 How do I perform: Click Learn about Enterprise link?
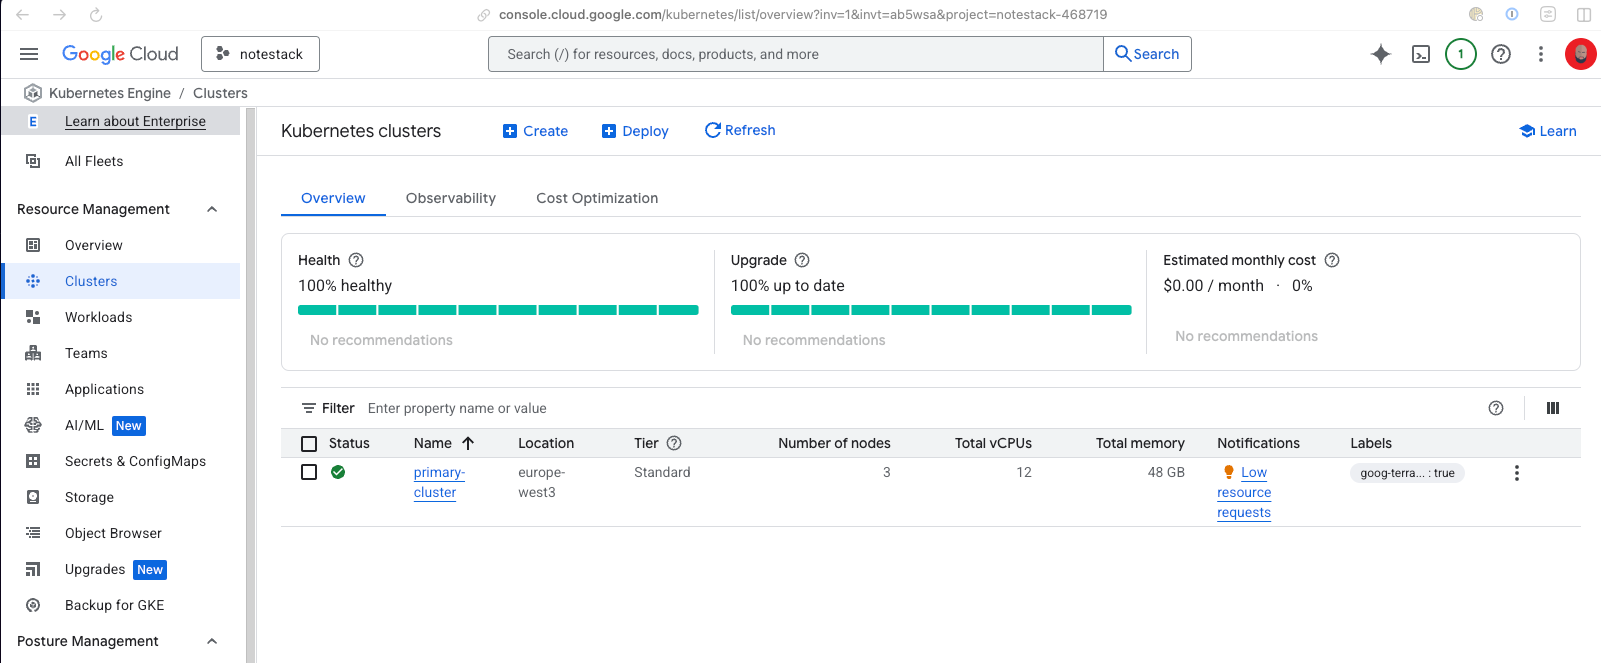coord(135,121)
